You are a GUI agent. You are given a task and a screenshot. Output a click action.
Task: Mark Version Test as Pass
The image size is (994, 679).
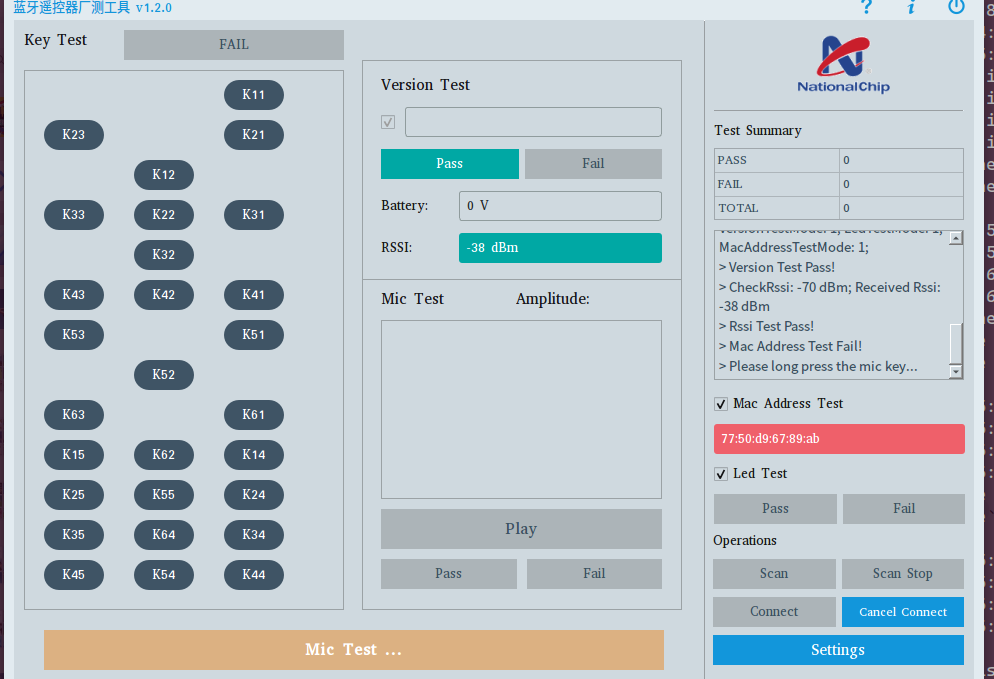pos(450,164)
